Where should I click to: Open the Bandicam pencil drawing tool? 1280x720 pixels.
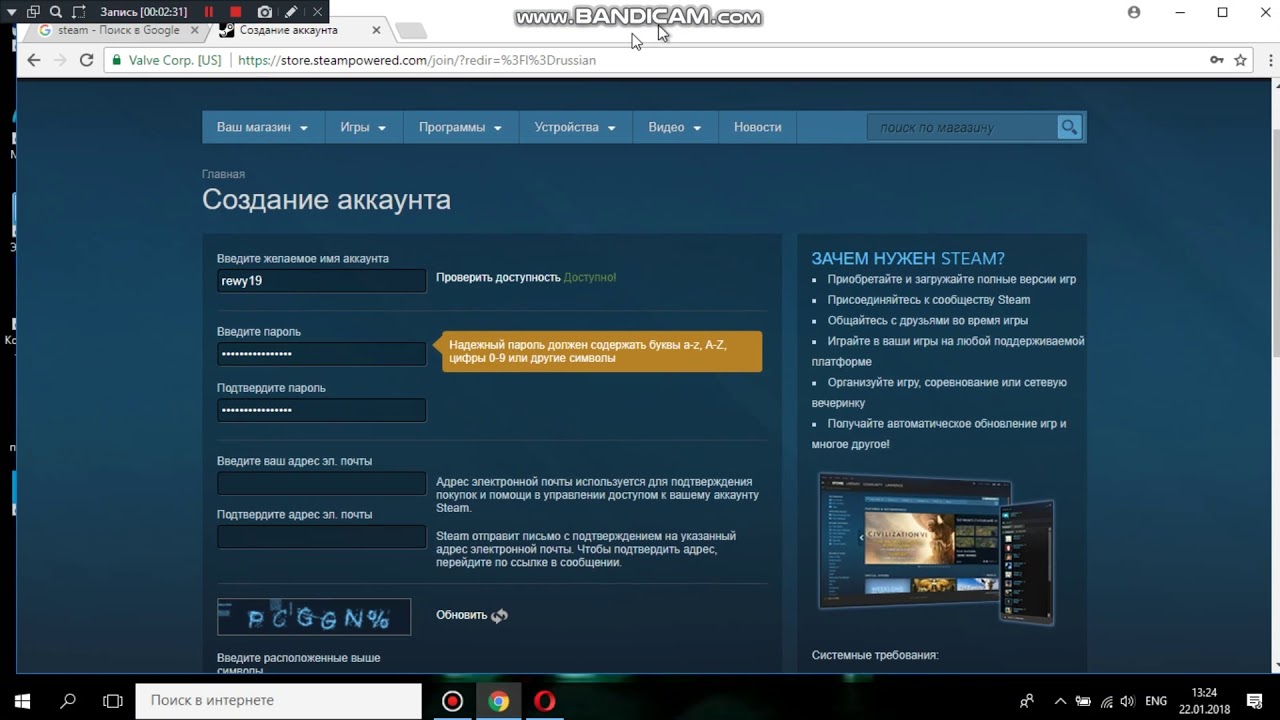(x=291, y=12)
